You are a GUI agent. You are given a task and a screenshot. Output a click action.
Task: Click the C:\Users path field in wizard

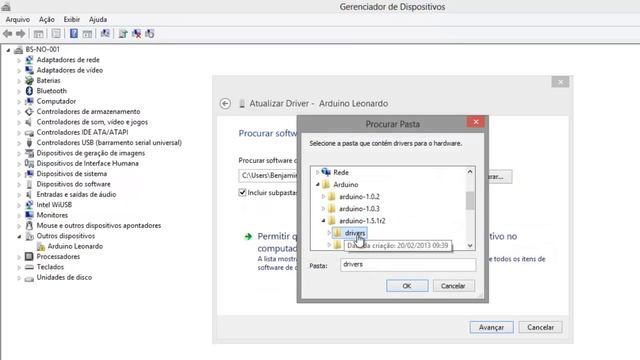click(268, 176)
